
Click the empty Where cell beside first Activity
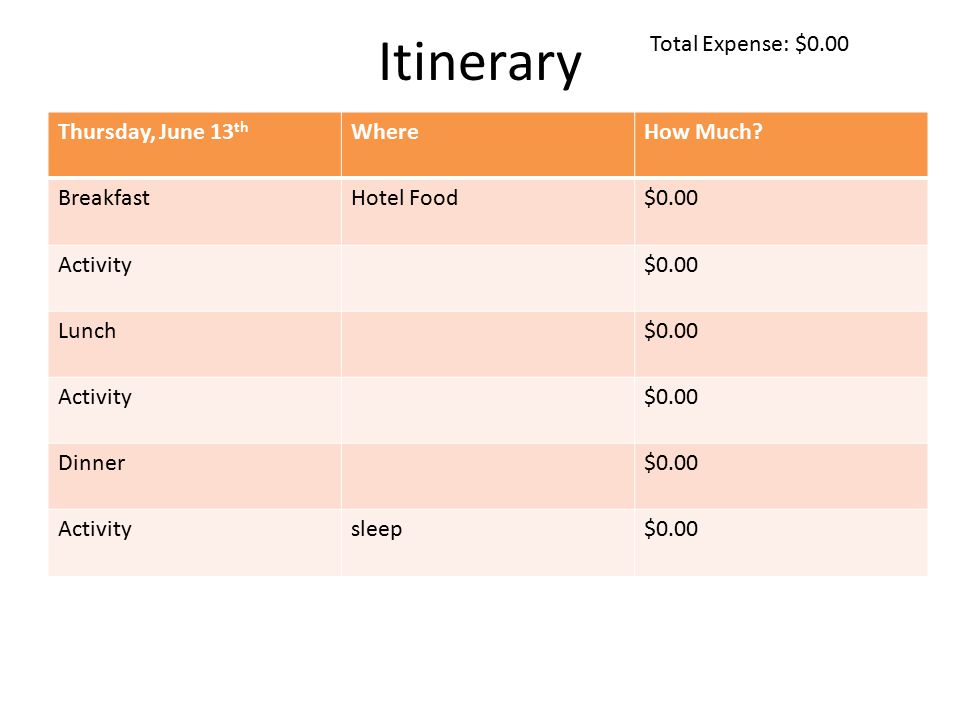[x=488, y=278]
